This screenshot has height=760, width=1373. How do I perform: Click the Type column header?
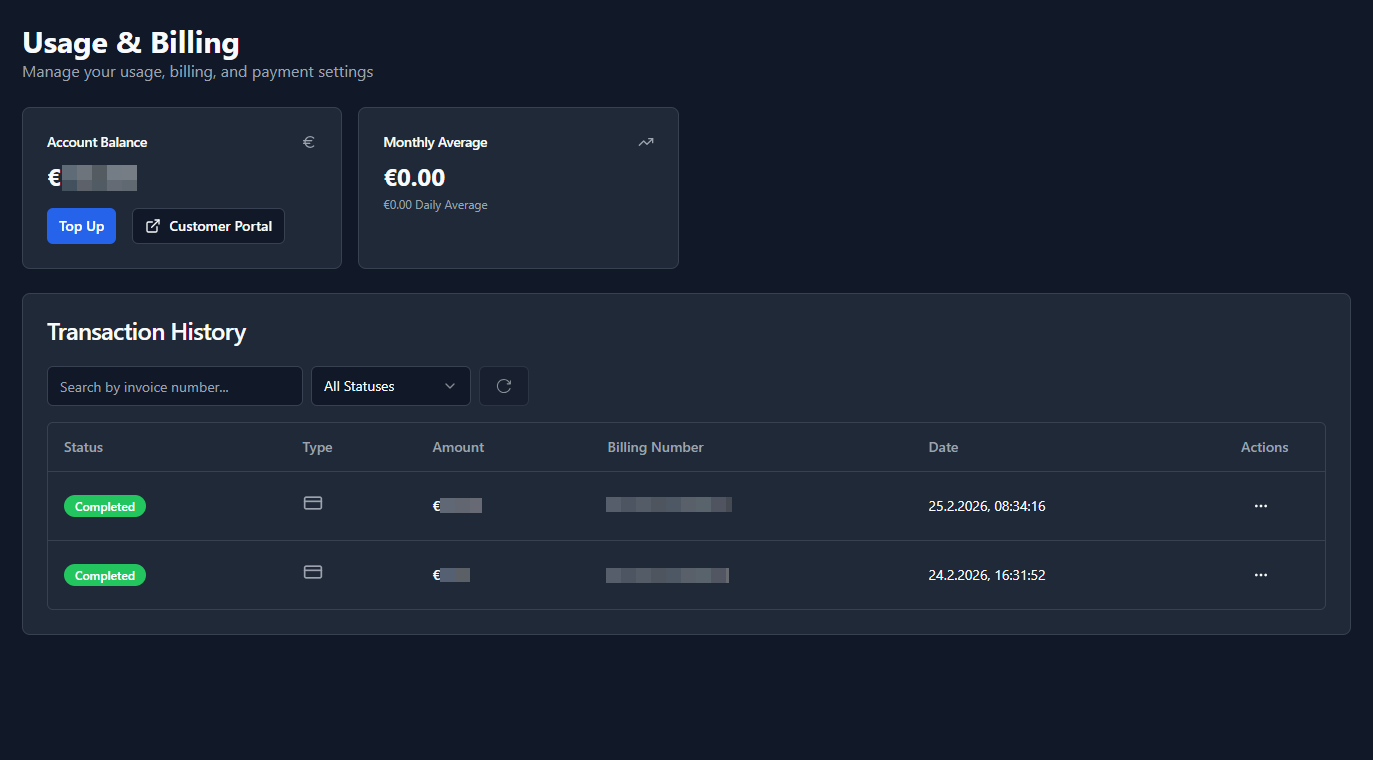point(317,447)
